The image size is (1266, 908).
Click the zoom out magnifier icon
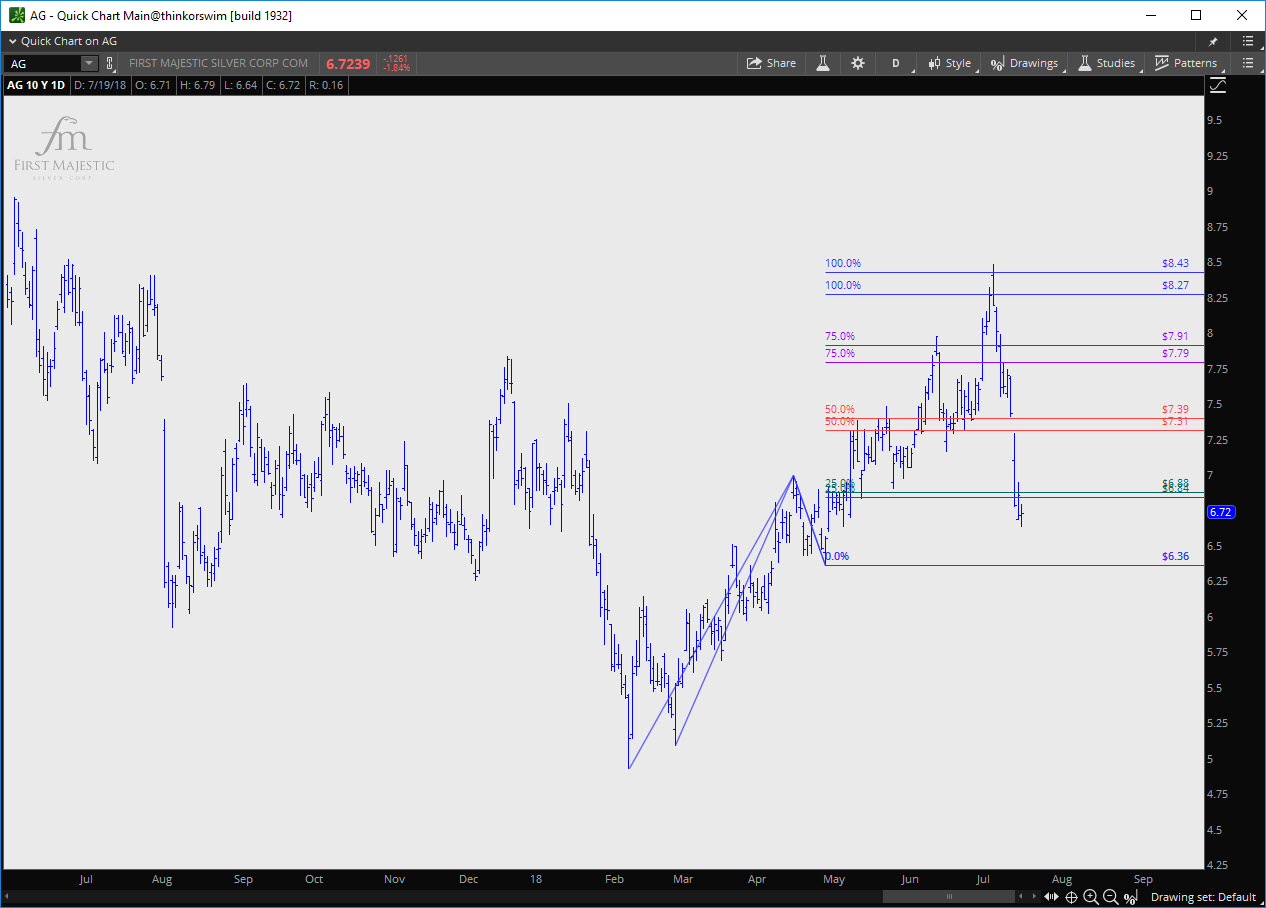(x=1110, y=897)
